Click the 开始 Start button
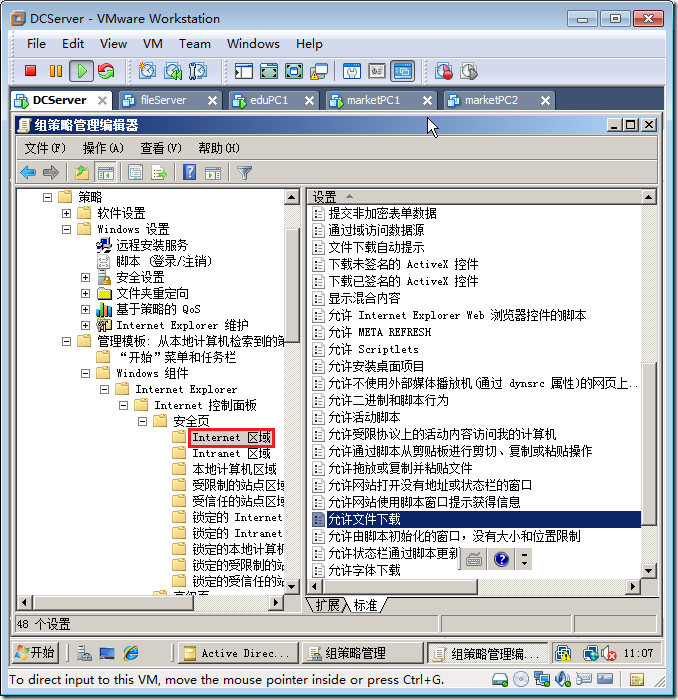 point(35,653)
